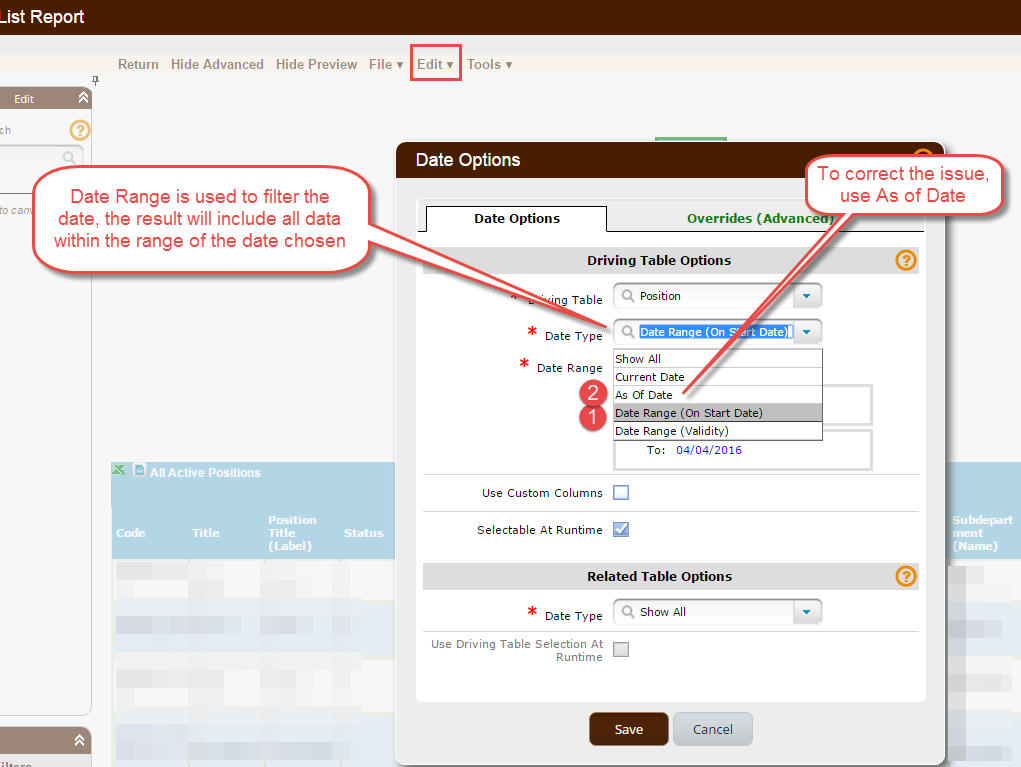Select Show All from the list
This screenshot has width=1021, height=767.
pos(718,359)
